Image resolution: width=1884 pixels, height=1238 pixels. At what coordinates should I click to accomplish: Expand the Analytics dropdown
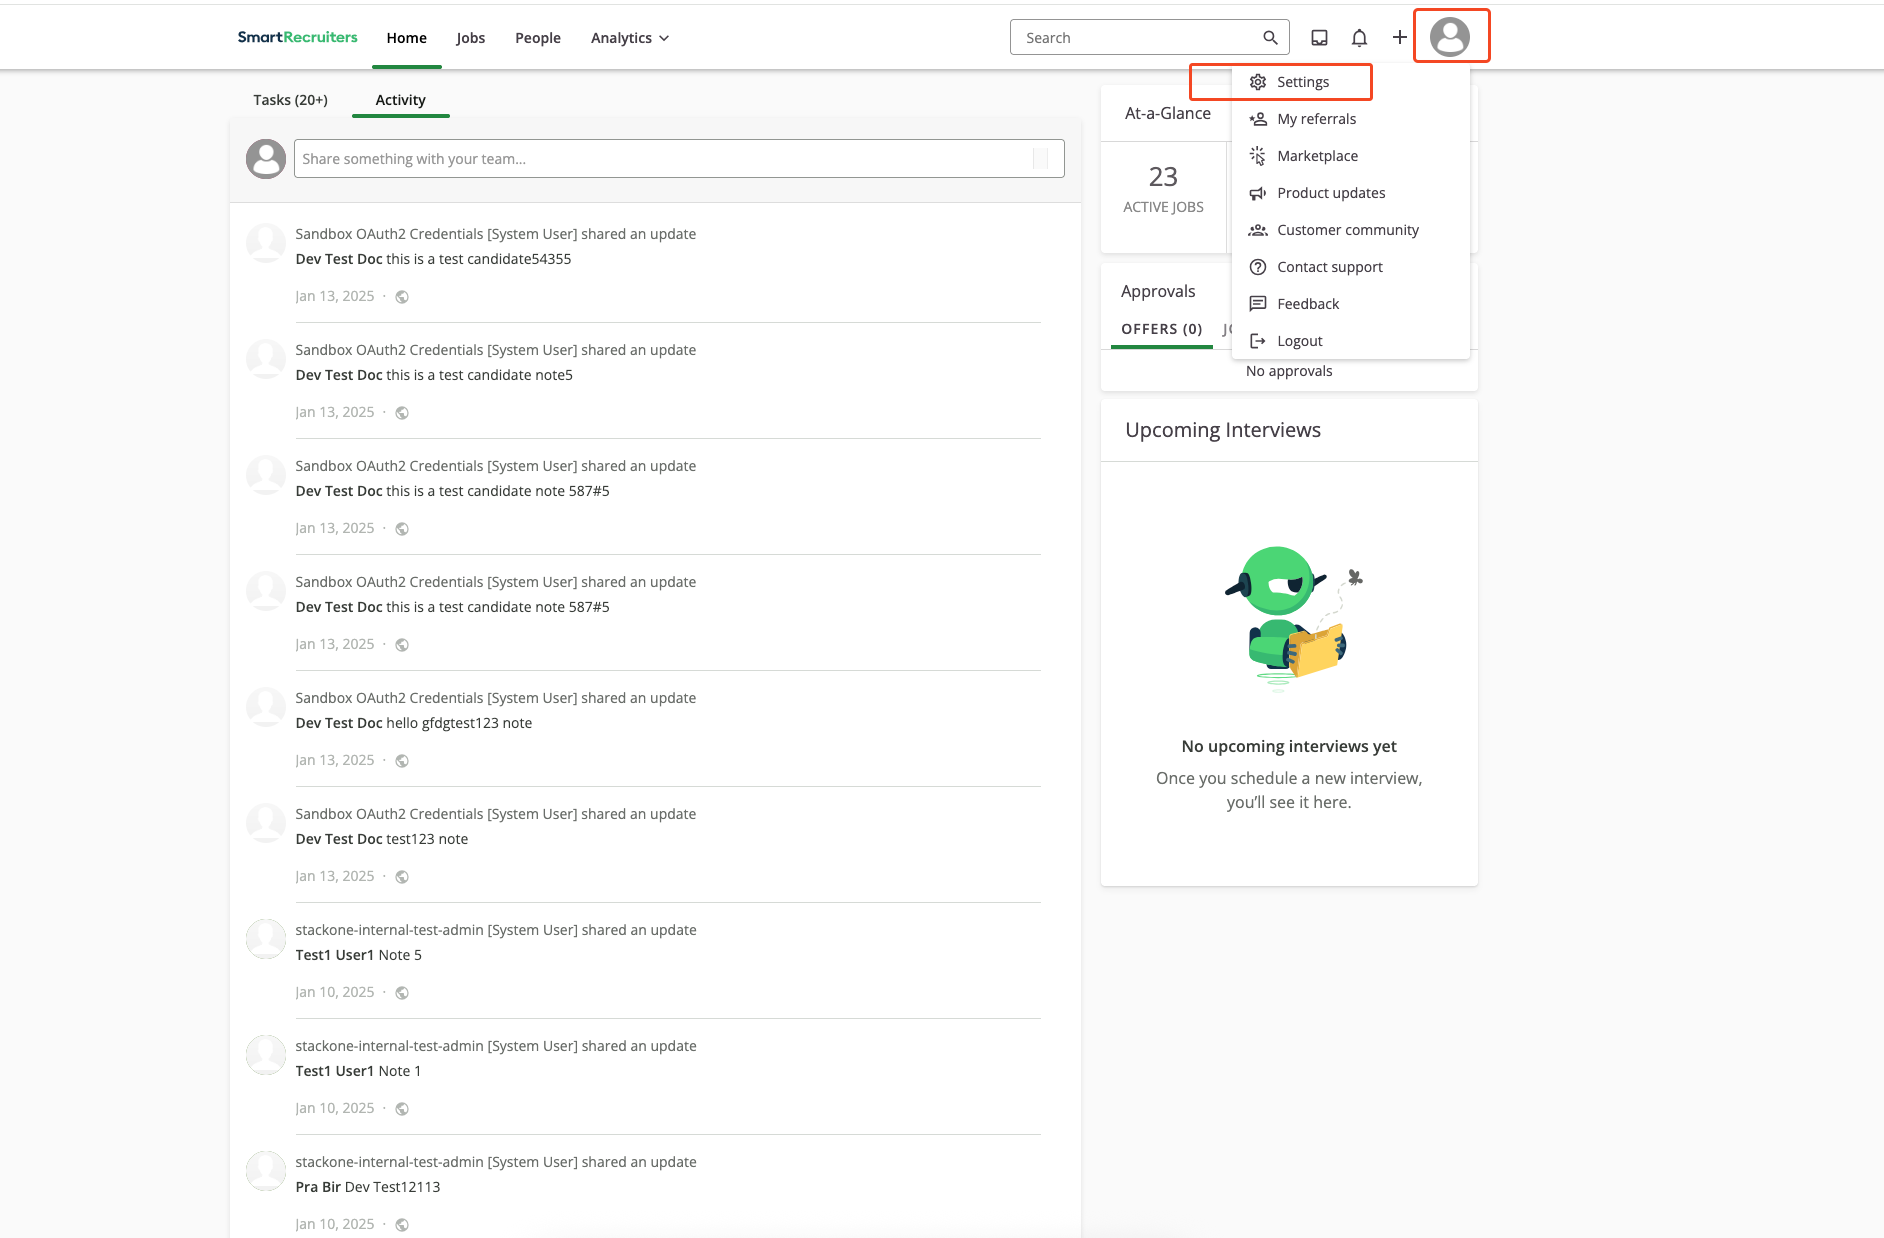[630, 38]
